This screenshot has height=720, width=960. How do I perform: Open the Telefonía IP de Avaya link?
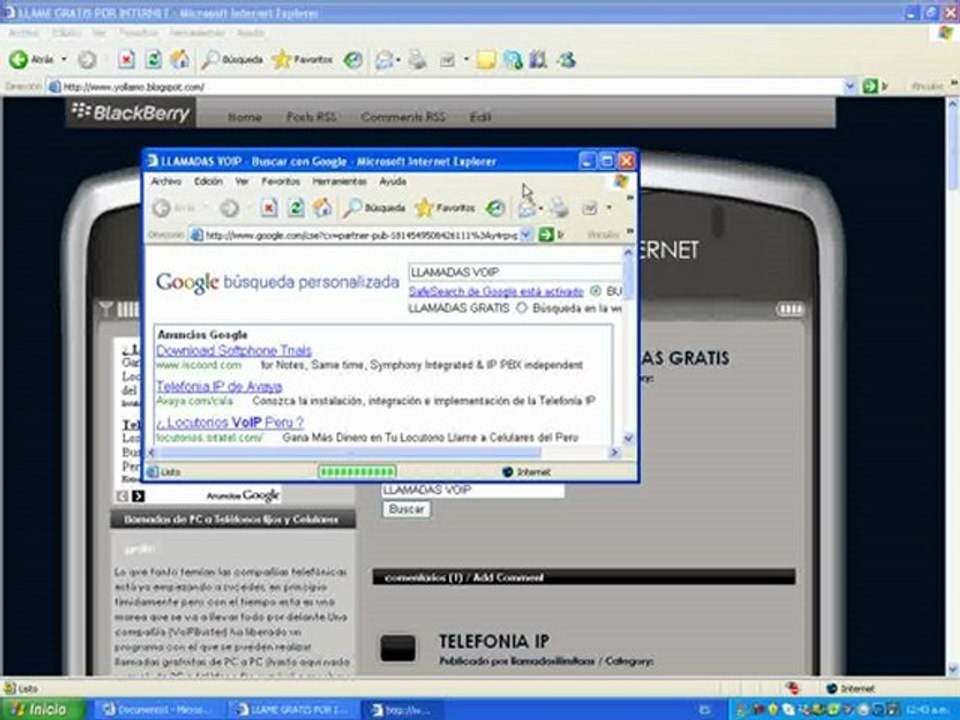point(219,386)
